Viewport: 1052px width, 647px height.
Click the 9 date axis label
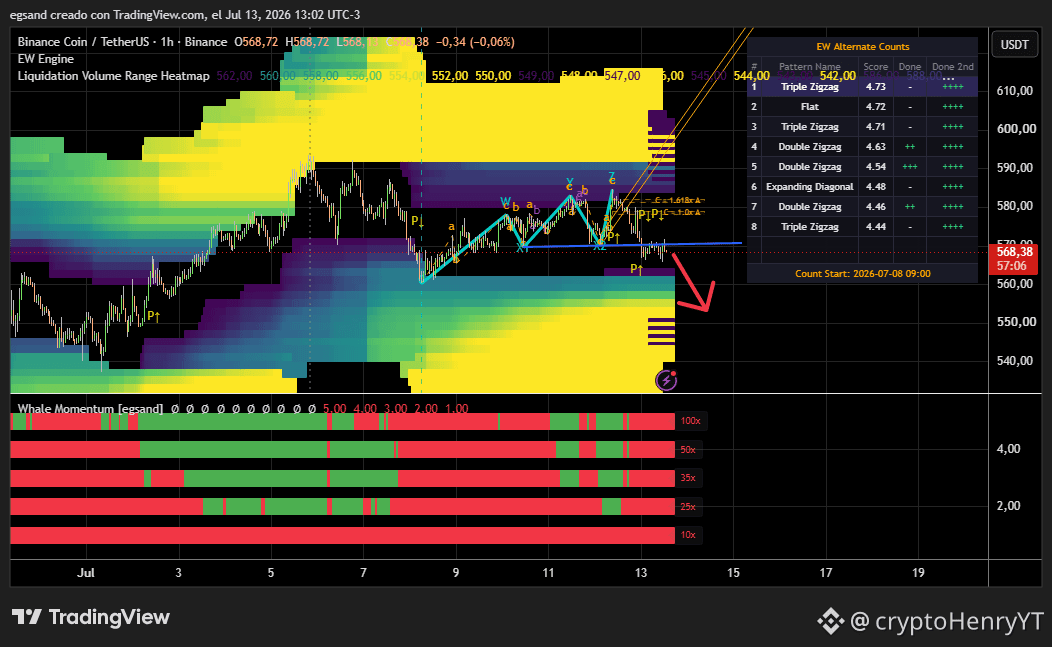tap(456, 573)
